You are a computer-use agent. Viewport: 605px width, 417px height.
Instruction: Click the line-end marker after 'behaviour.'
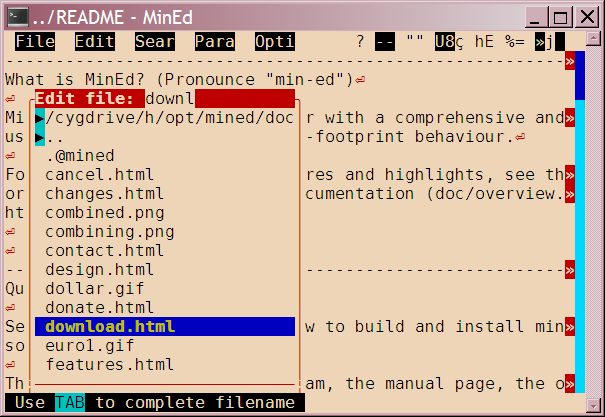520,137
